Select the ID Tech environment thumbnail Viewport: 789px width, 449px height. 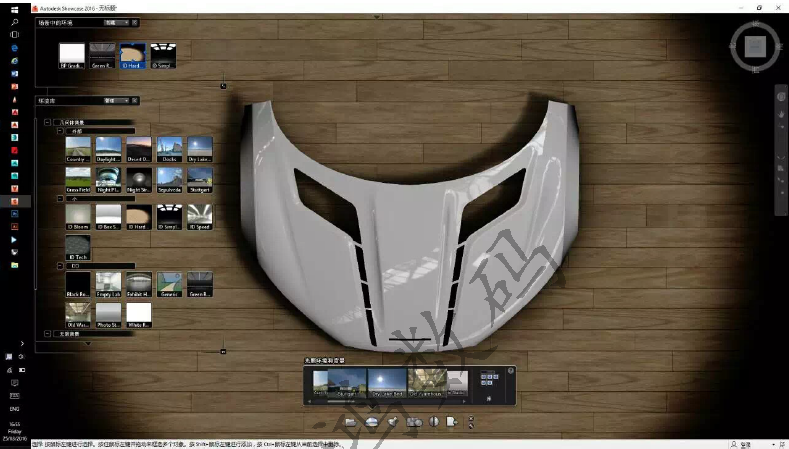(78, 246)
